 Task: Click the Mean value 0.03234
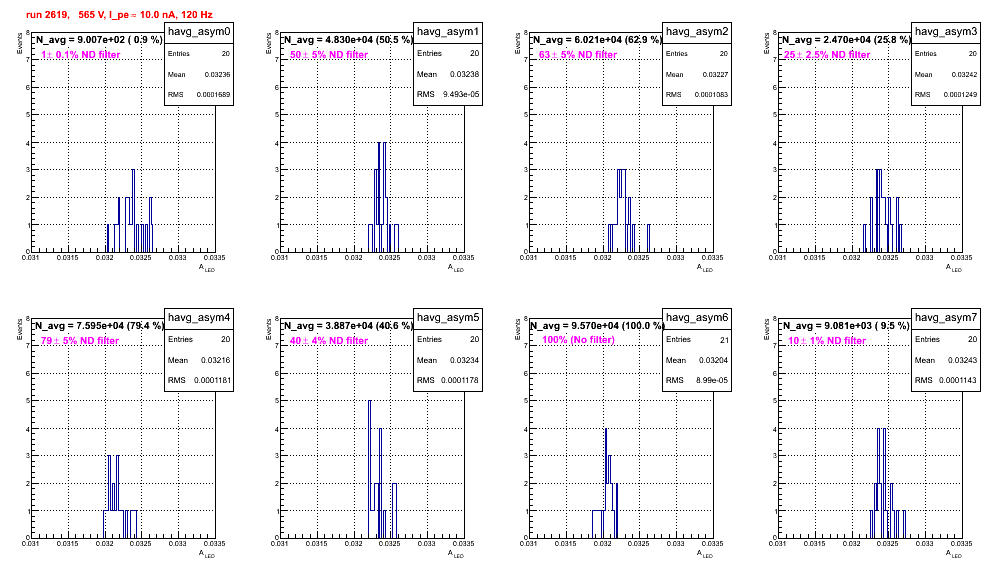[x=464, y=360]
